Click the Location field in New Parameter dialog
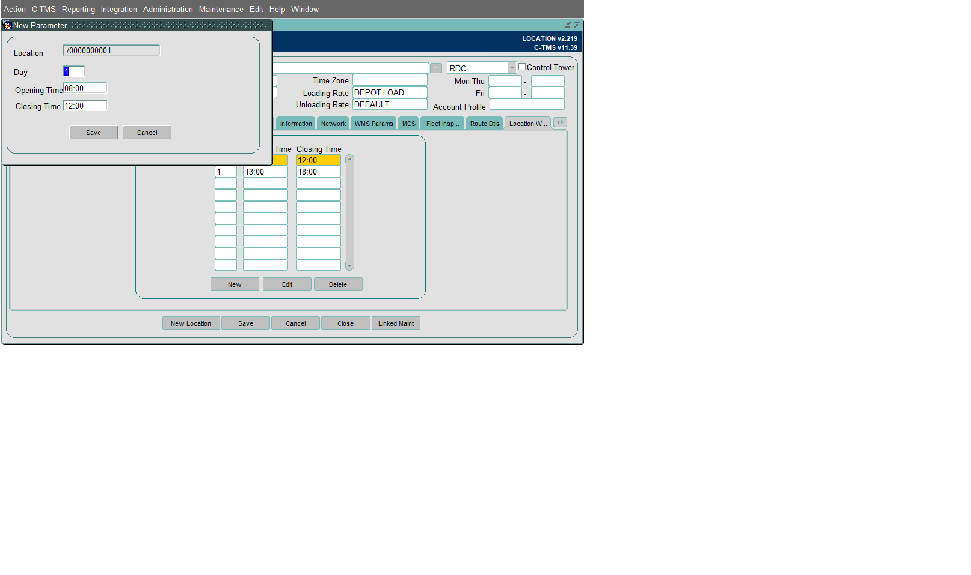 (x=111, y=50)
